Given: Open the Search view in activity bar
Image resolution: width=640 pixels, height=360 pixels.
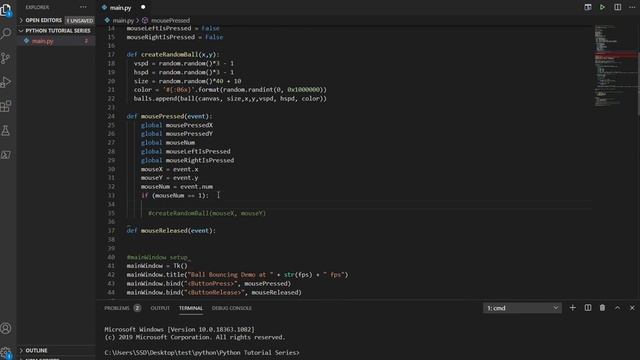Looking at the screenshot, I should pos(6,33).
